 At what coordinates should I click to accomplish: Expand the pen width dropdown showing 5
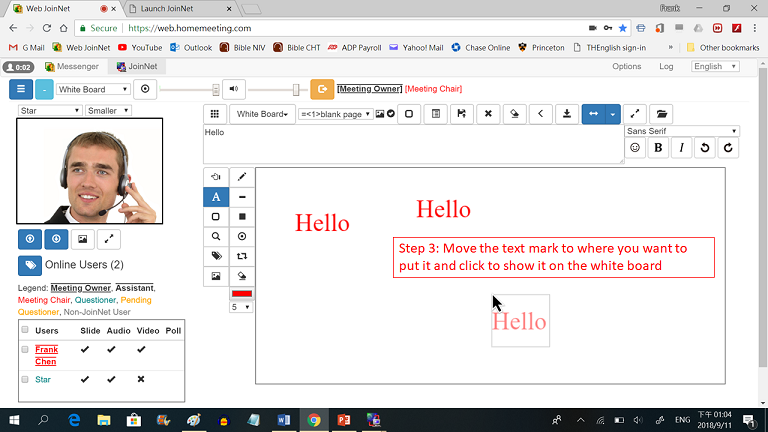(241, 307)
